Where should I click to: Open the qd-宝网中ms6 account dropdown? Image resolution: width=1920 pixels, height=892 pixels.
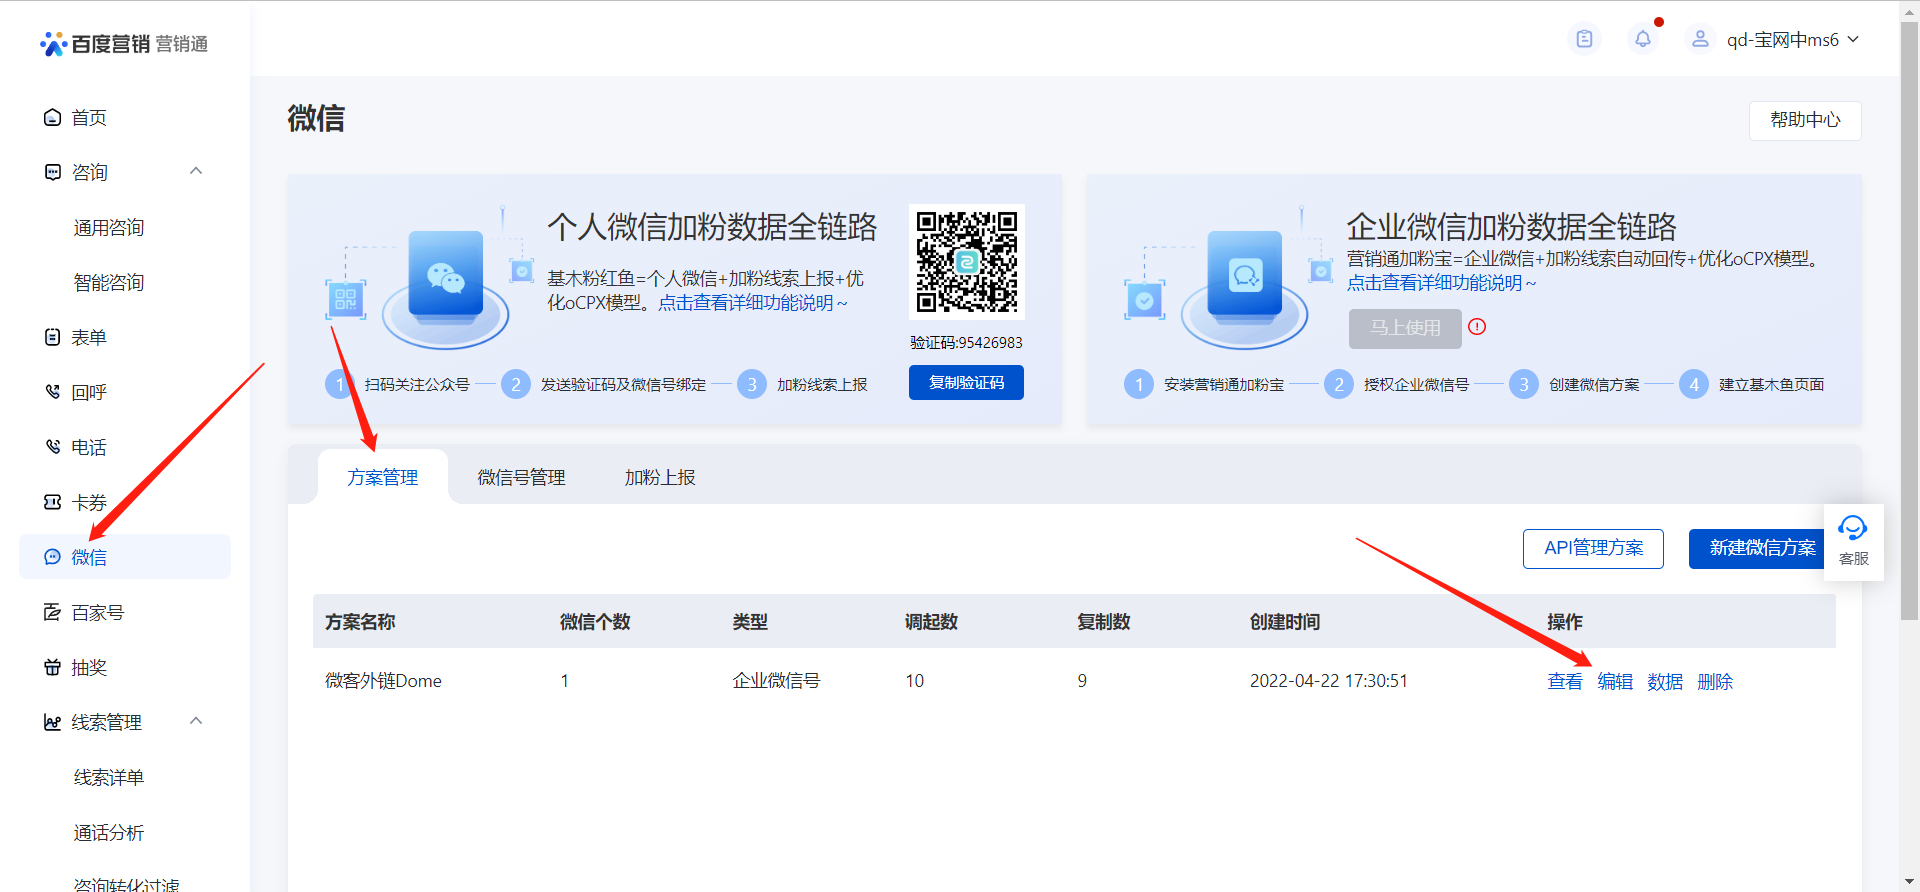pyautogui.click(x=1782, y=40)
